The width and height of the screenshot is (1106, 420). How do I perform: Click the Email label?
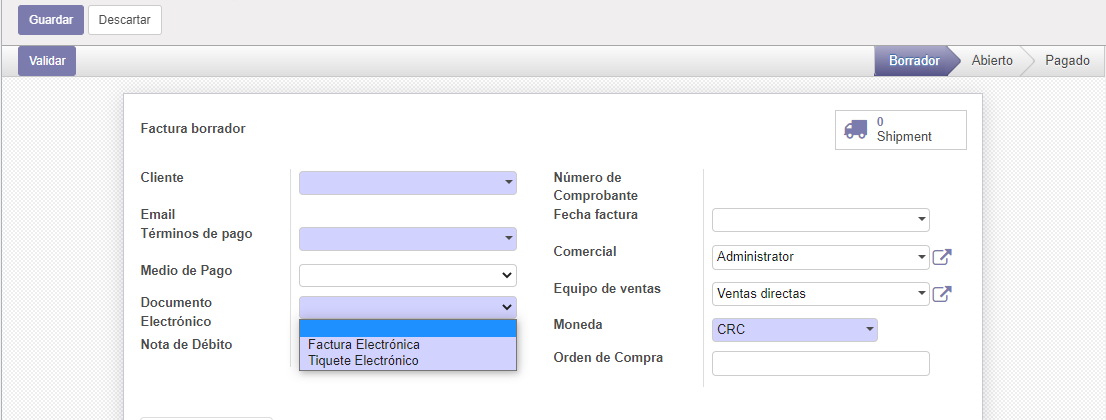(x=158, y=214)
